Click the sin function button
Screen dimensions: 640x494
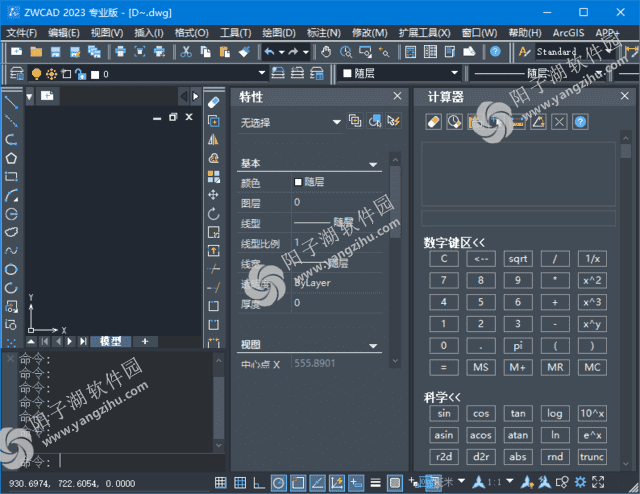444,414
